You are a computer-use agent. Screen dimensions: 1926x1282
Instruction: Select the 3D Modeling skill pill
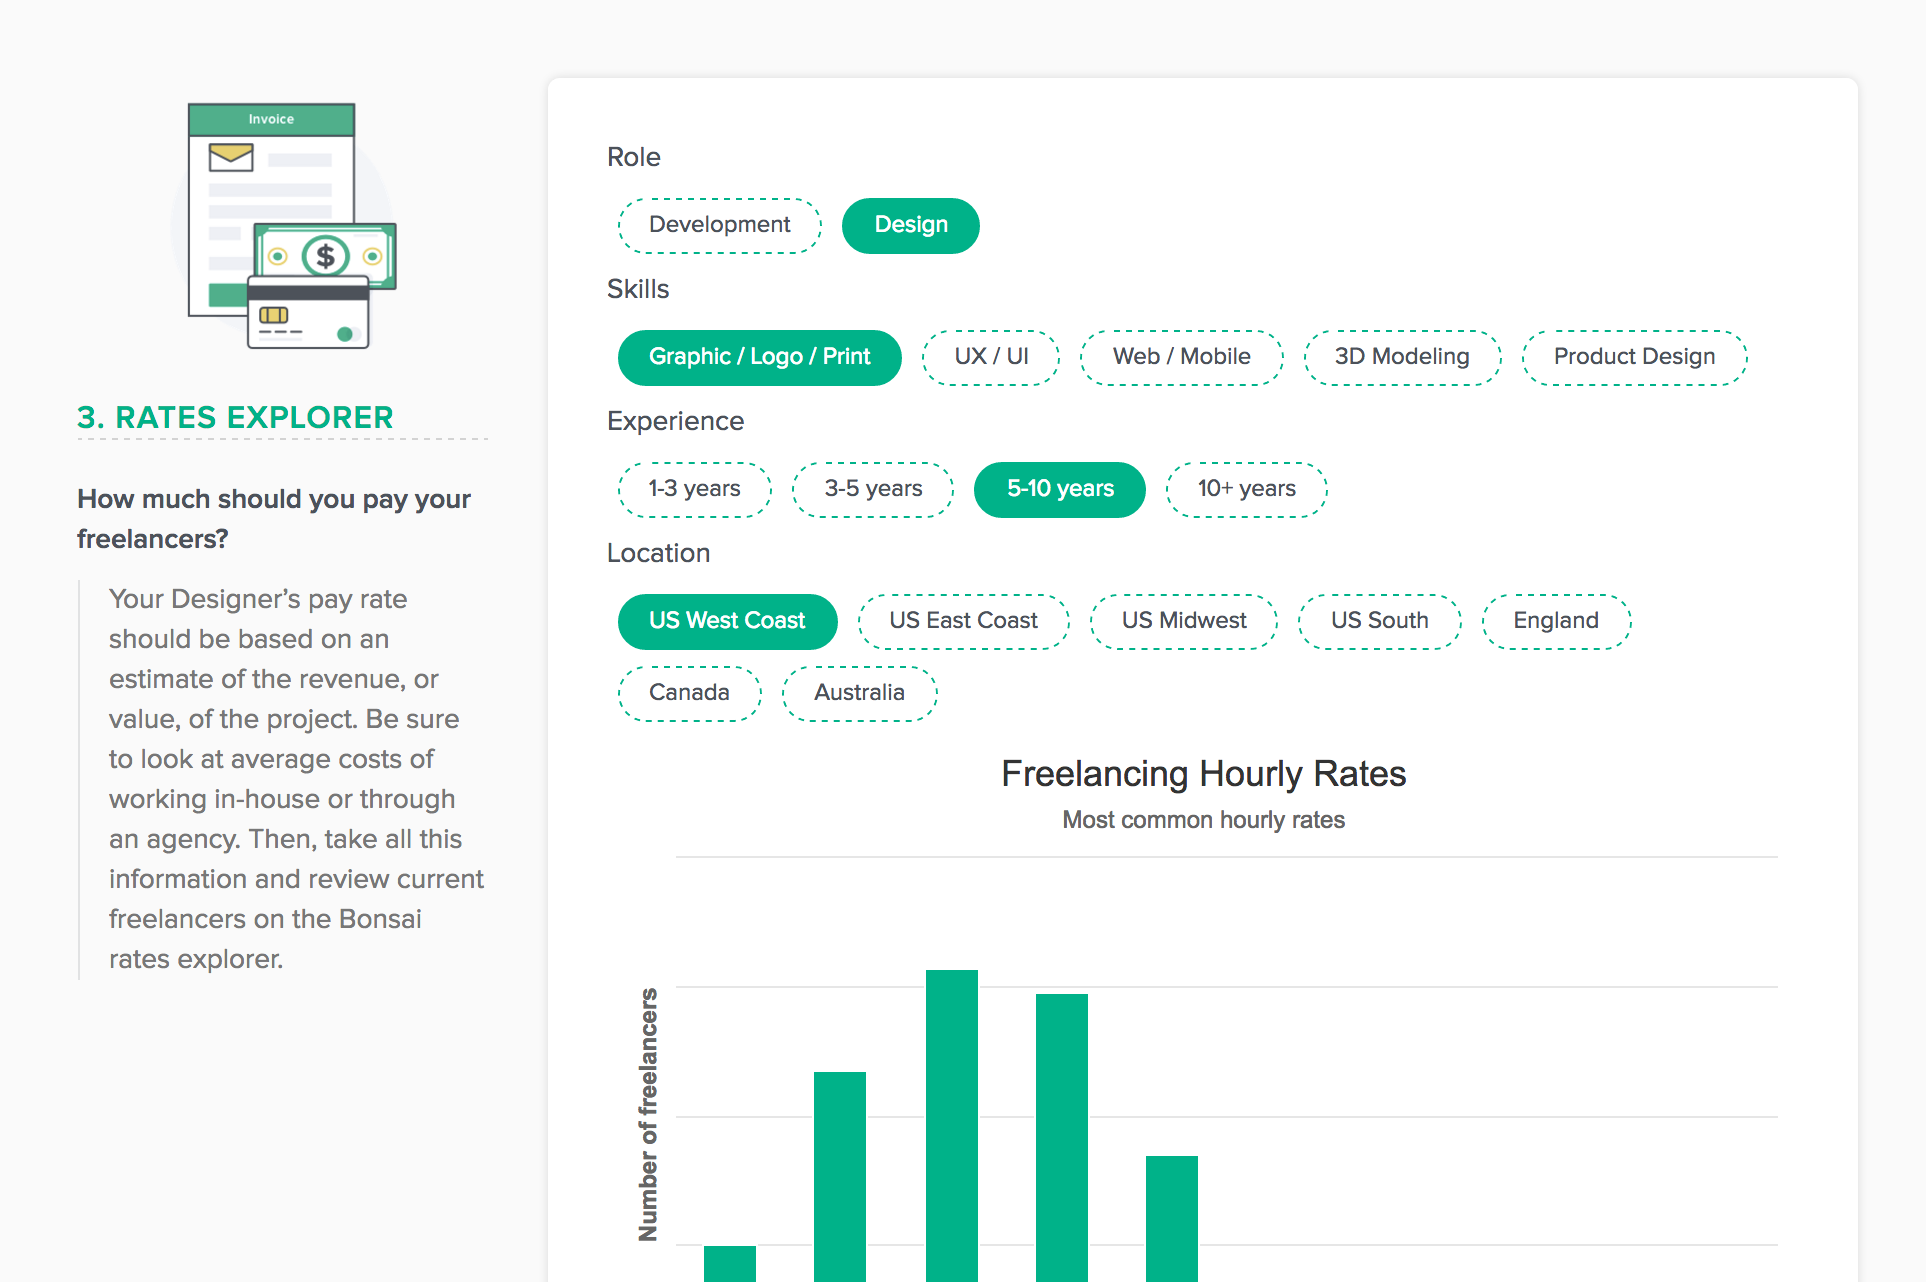[1401, 357]
